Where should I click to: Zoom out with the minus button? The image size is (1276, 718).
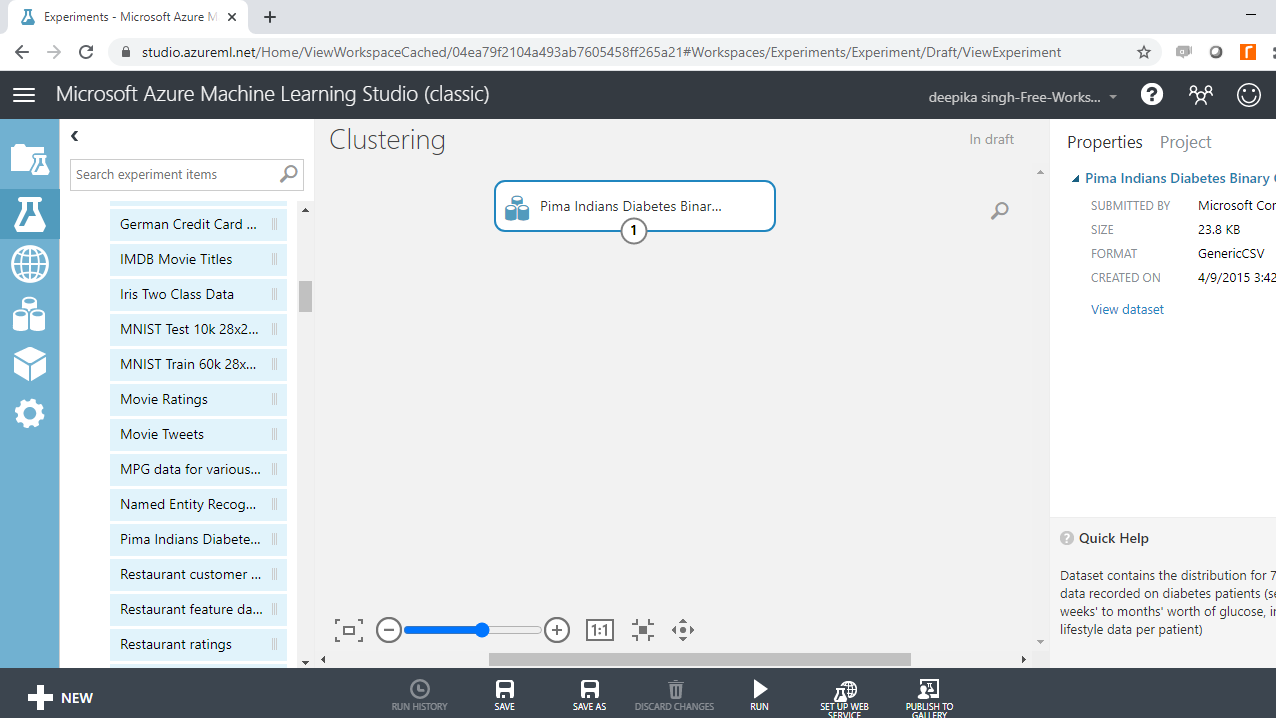(x=389, y=630)
